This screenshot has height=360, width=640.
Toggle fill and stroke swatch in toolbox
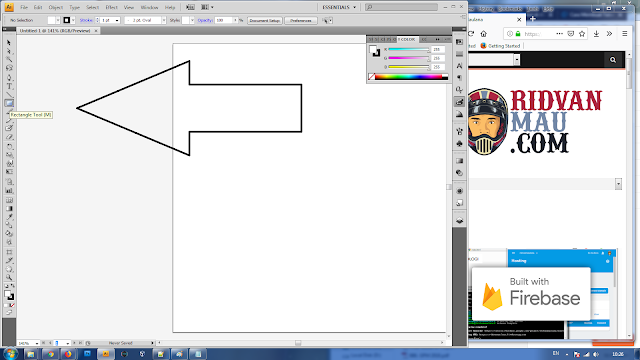(9, 295)
